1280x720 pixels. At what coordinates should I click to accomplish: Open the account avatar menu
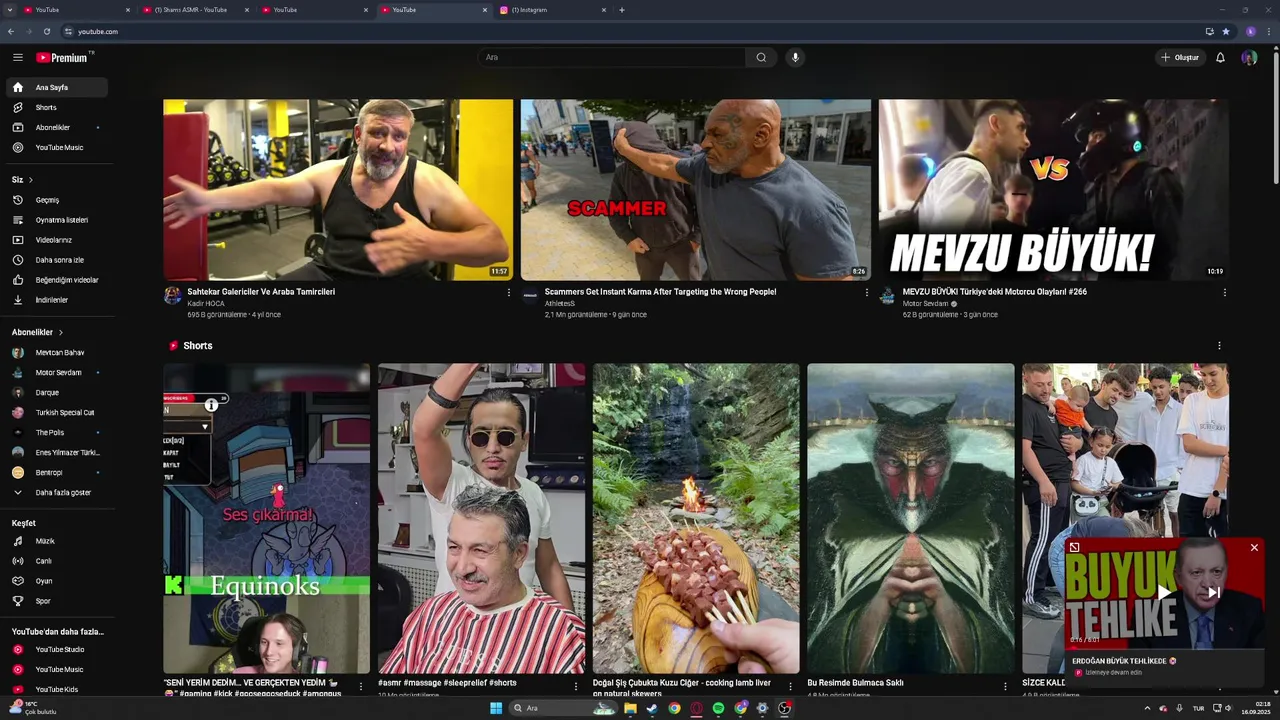tap(1249, 57)
